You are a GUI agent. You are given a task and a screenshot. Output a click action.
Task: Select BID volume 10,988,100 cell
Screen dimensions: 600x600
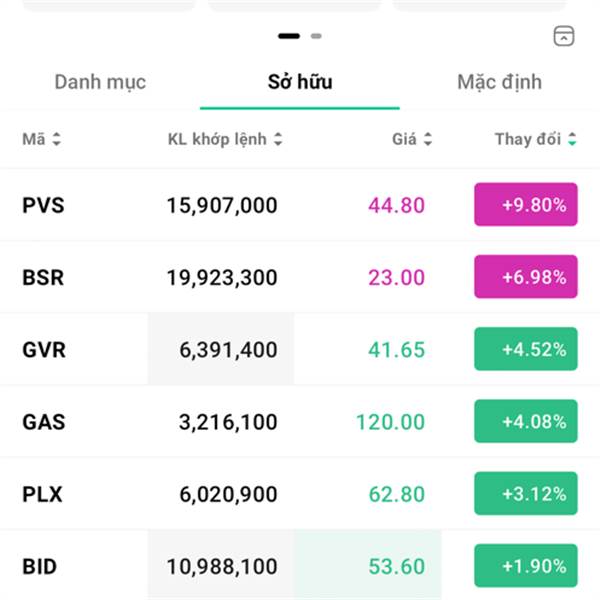222,567
